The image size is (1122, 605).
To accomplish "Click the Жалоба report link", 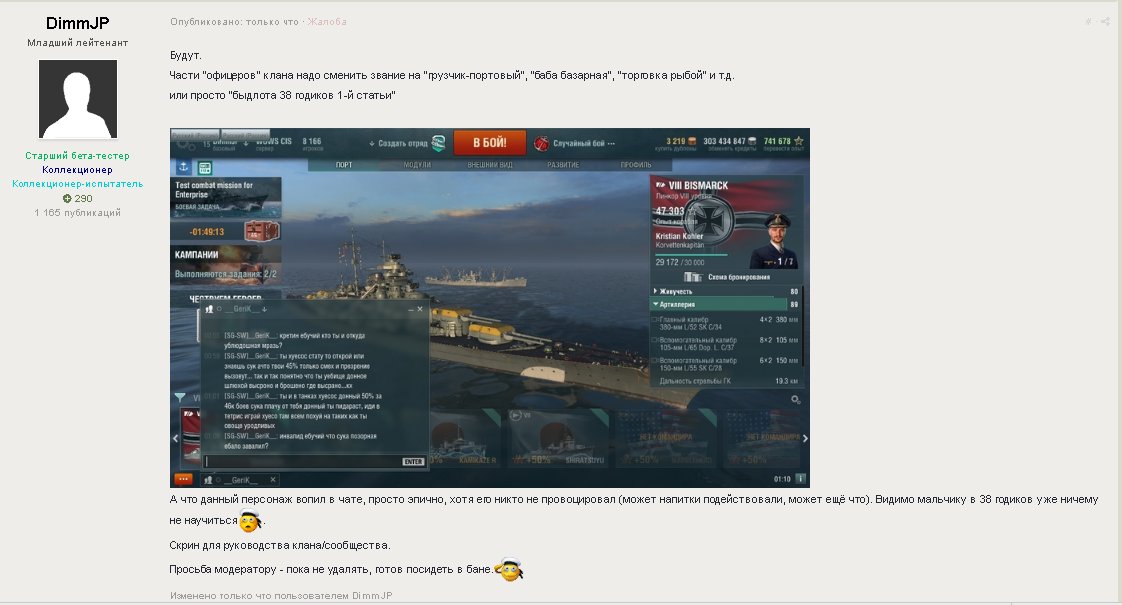I will point(327,21).
